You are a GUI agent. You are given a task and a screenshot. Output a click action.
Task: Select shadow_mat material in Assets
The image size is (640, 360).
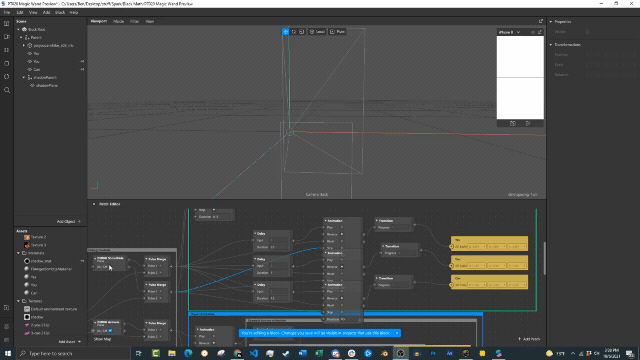[41, 261]
